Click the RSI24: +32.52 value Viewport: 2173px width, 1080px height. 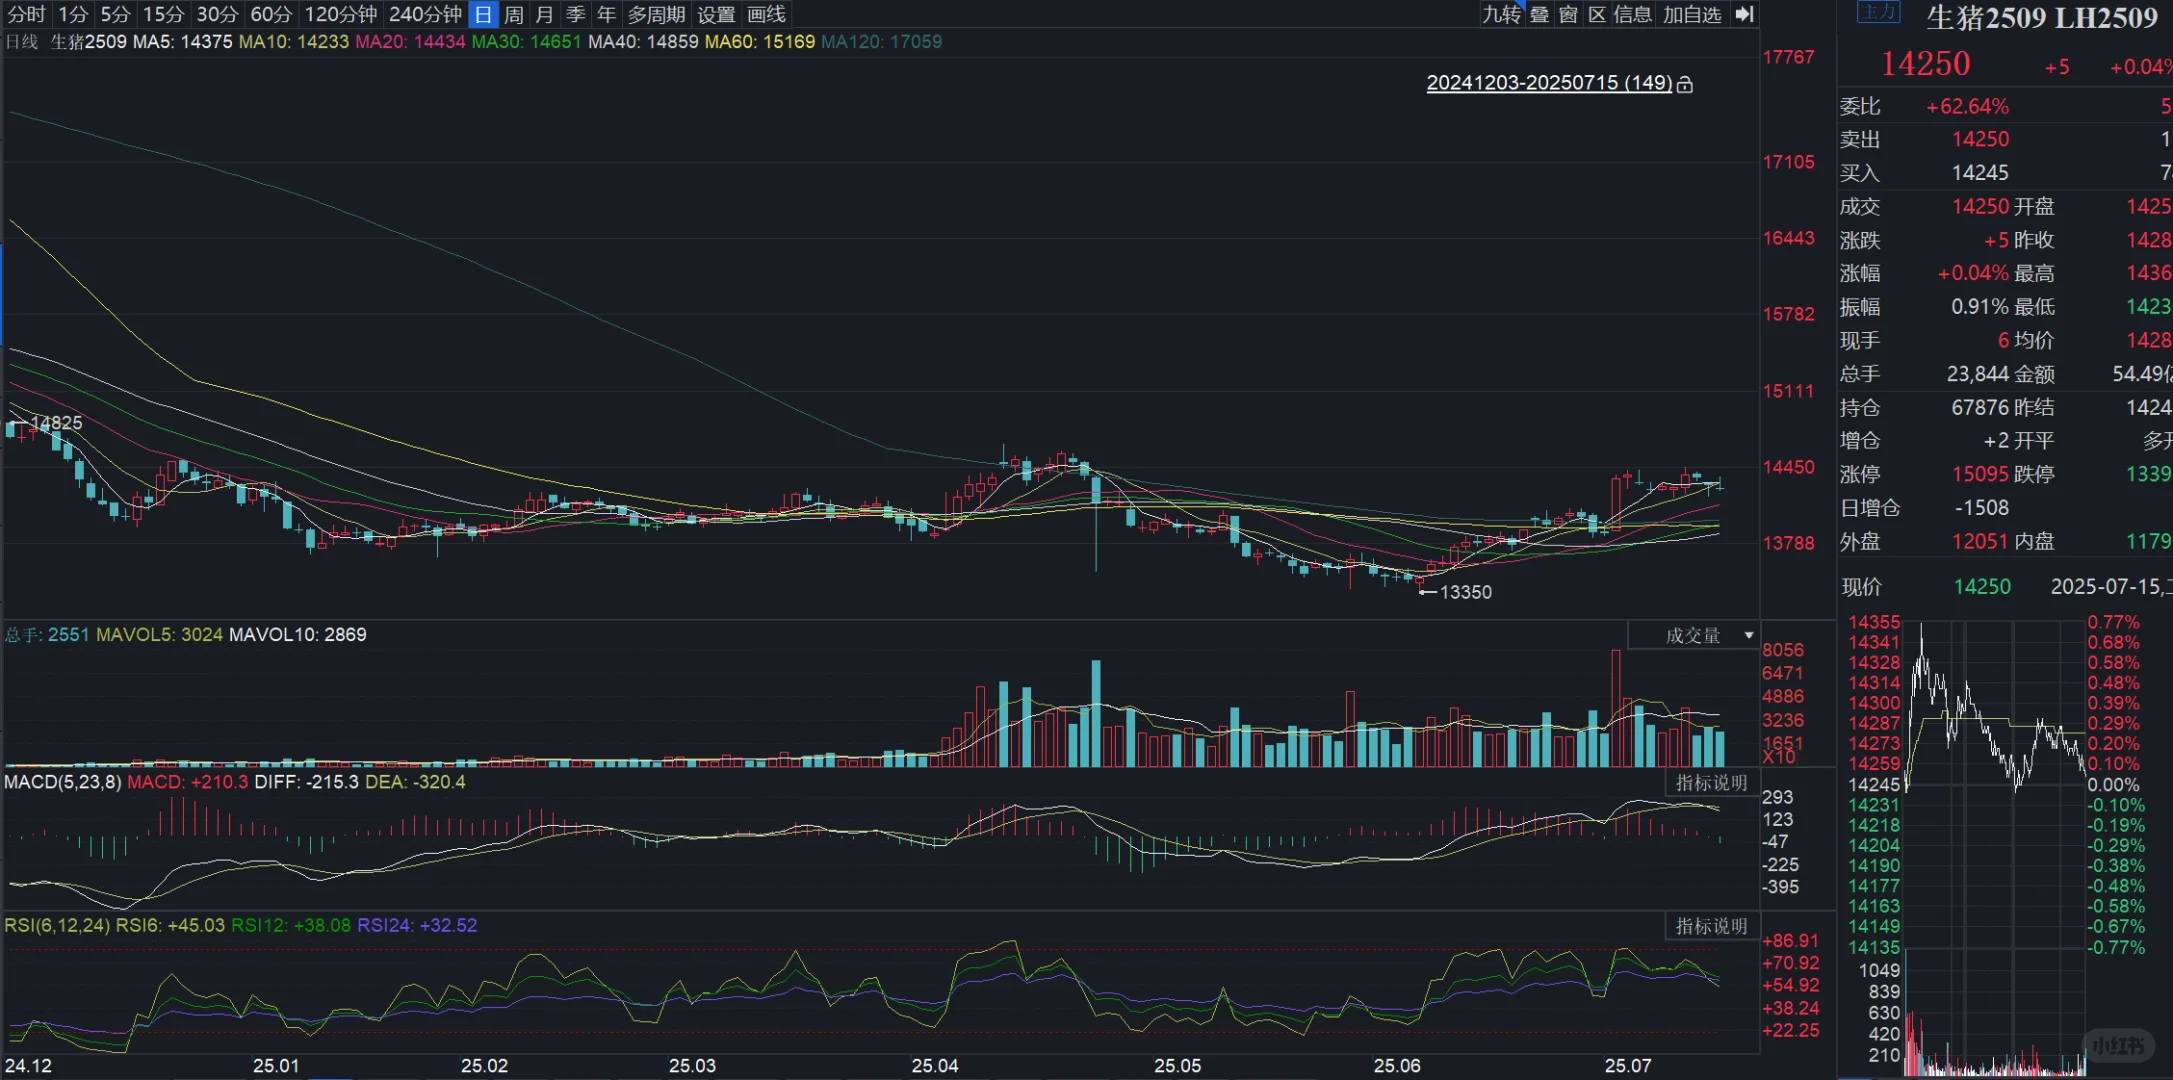coord(417,926)
